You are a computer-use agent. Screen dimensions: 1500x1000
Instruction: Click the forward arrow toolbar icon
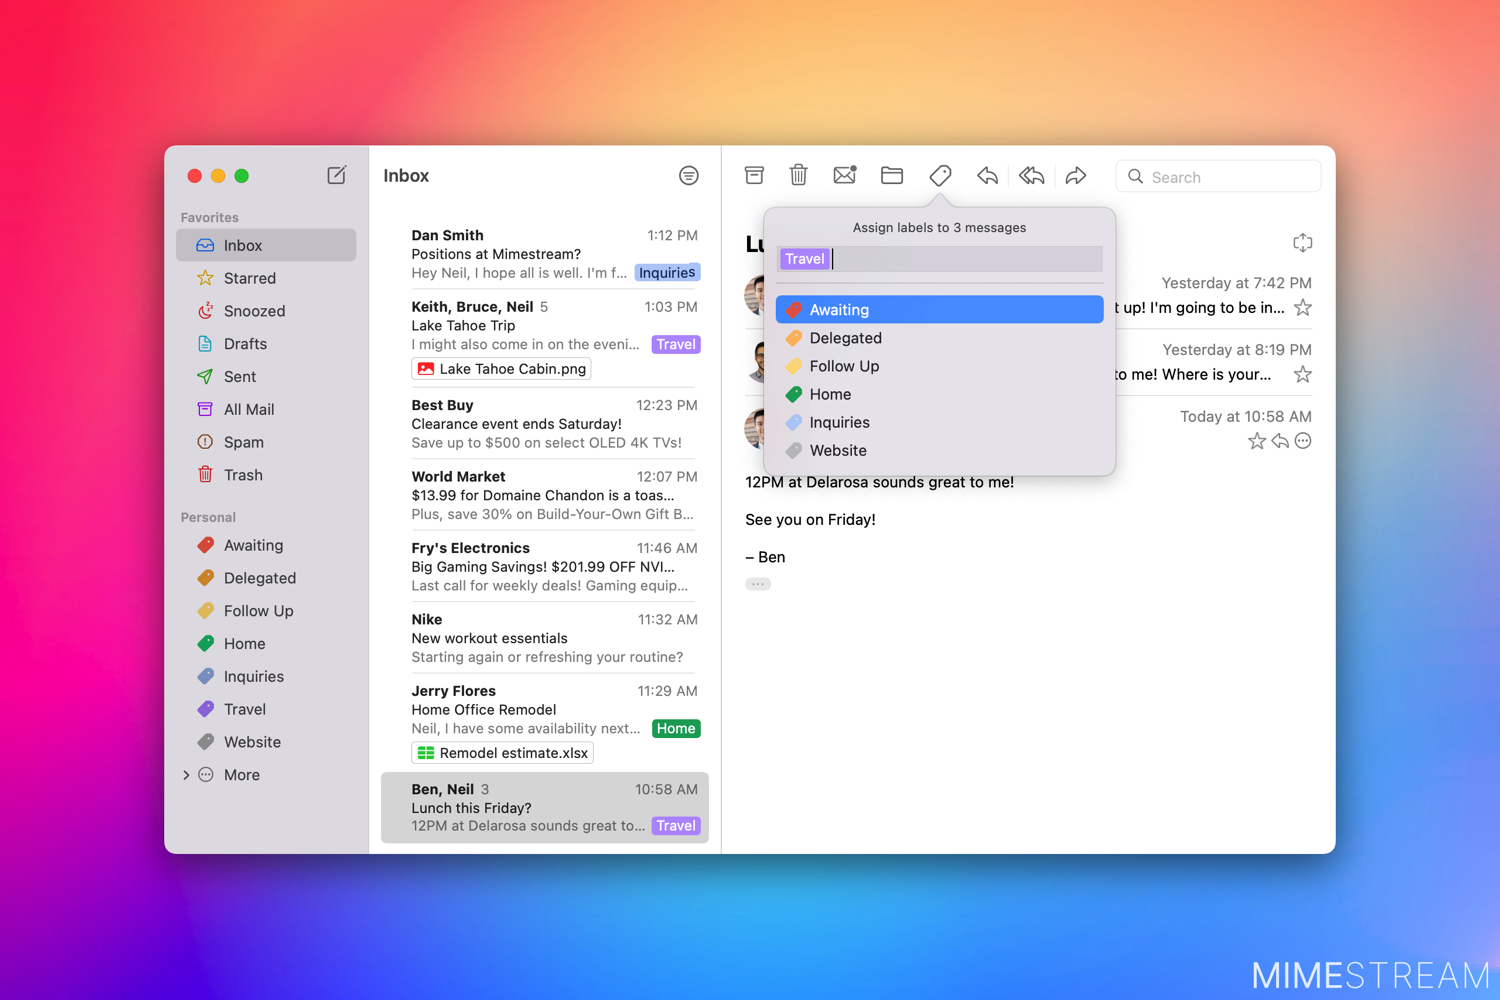pyautogui.click(x=1076, y=176)
